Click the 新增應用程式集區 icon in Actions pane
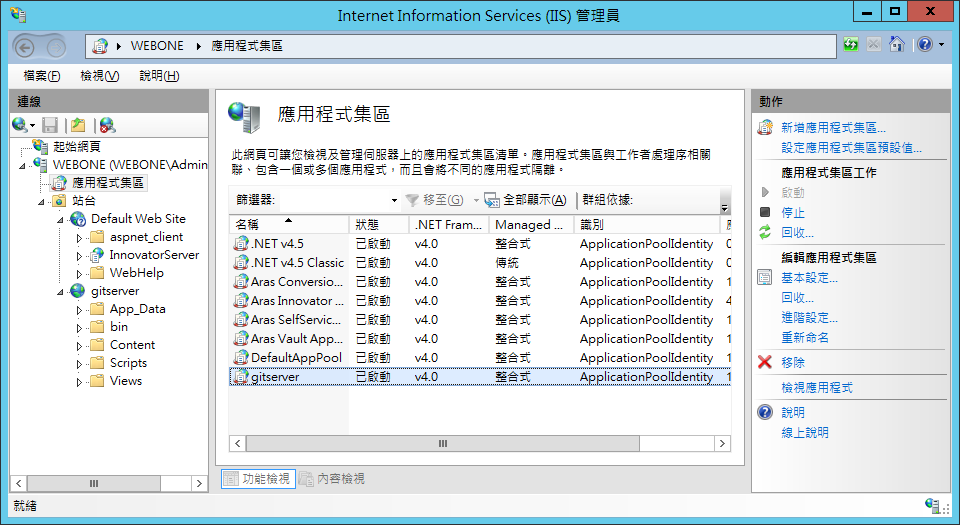The height and width of the screenshot is (525, 960). [x=765, y=127]
